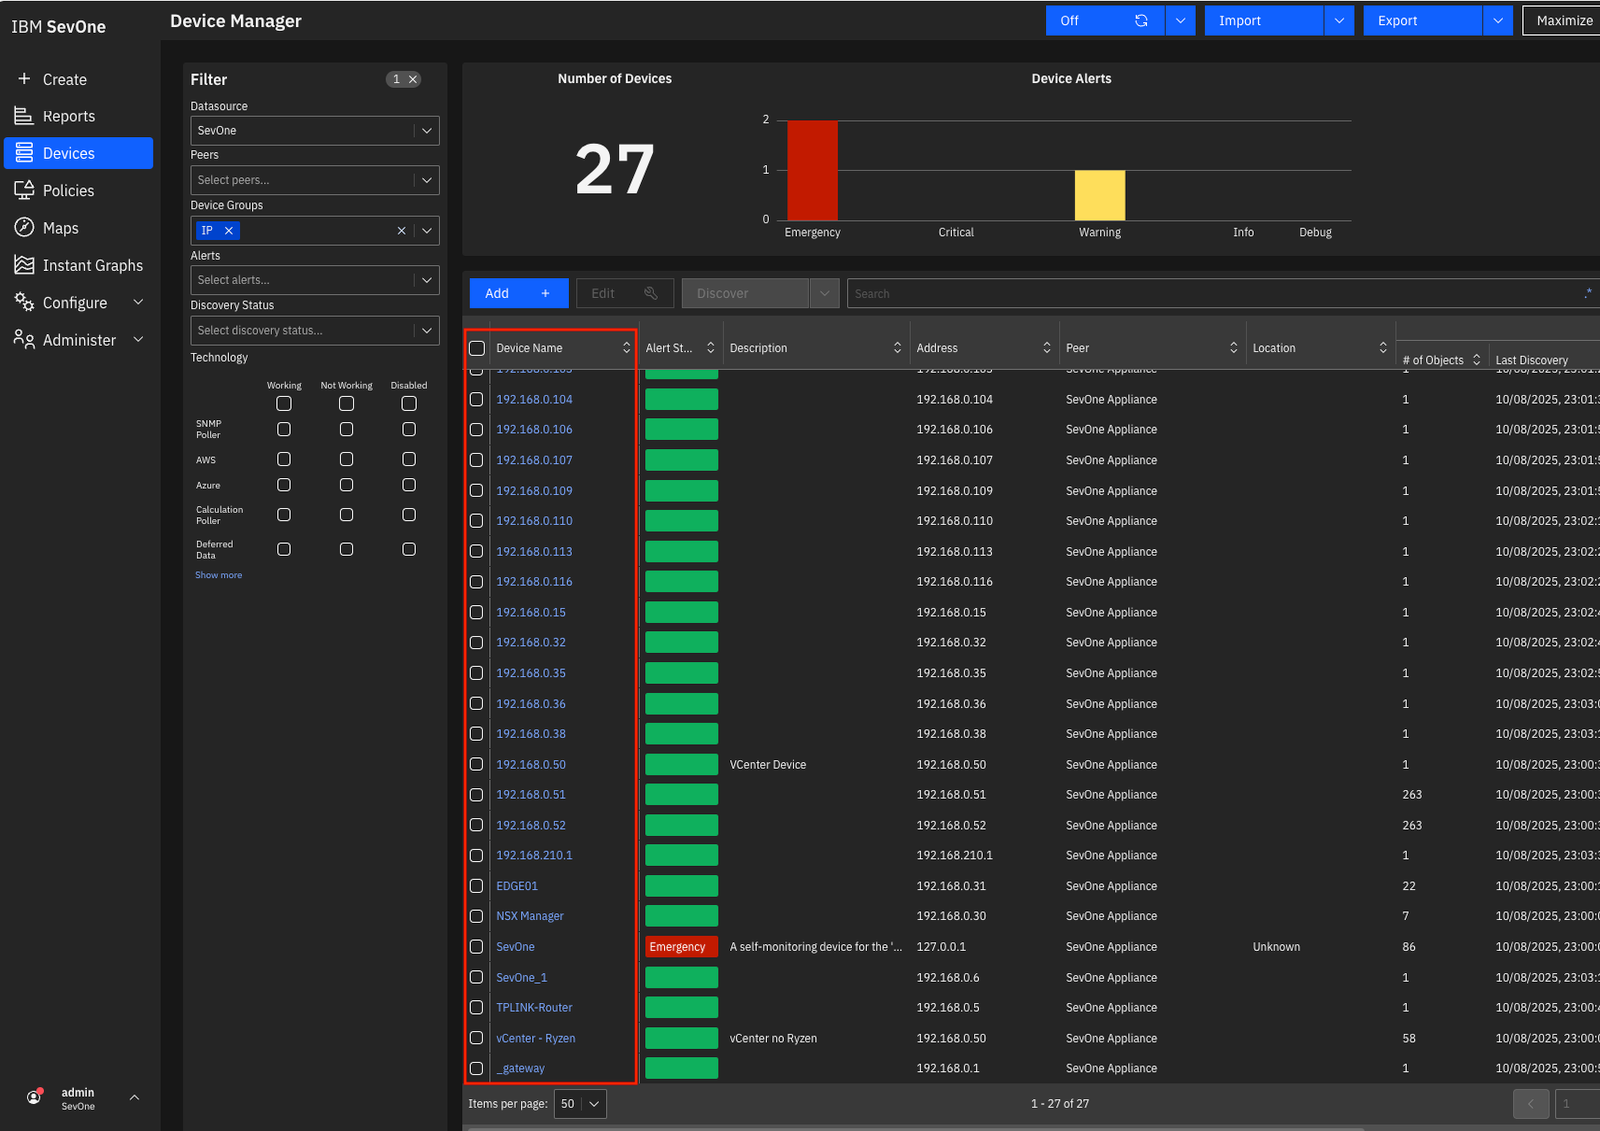Select the checkbox for device EDGE01

[x=477, y=886]
